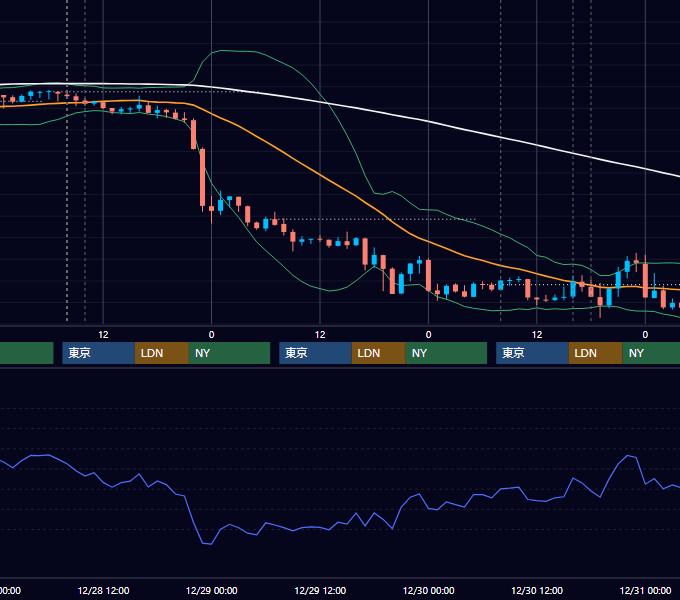Click the first LDN session block
Image resolution: width=680 pixels, height=600 pixels.
pyautogui.click(x=162, y=353)
